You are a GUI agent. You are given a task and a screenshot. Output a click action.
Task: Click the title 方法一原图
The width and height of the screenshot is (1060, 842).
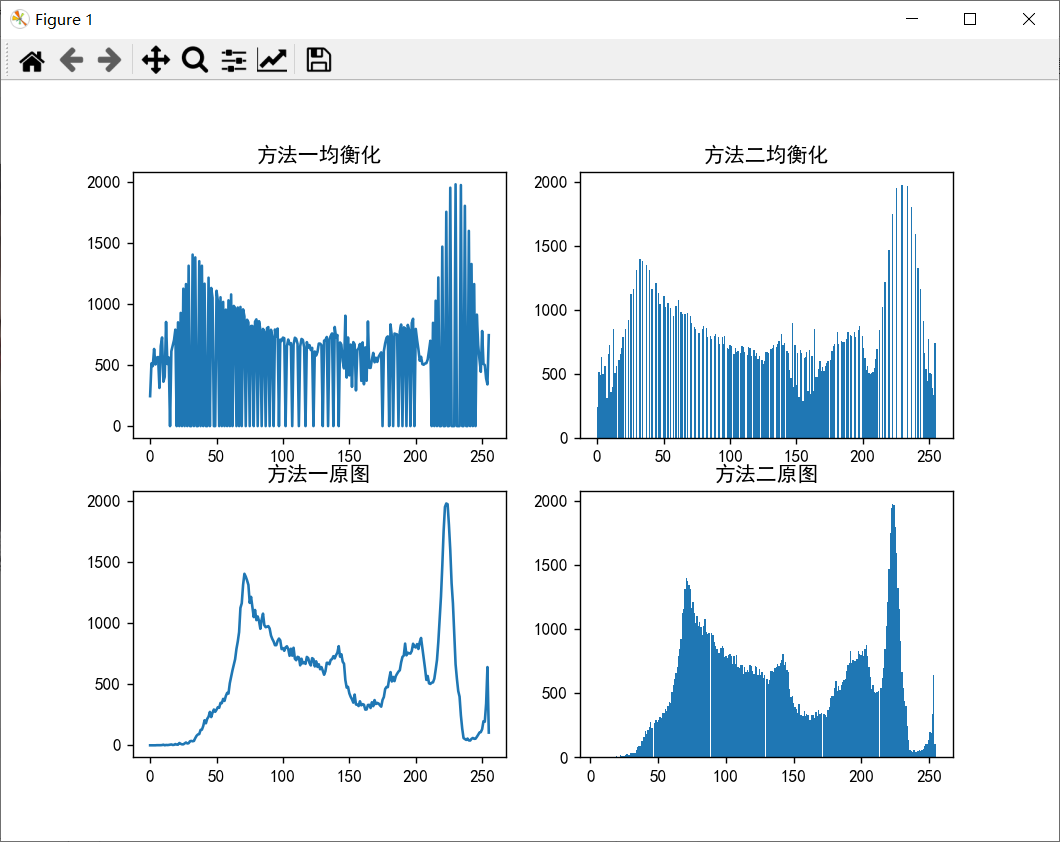[319, 474]
